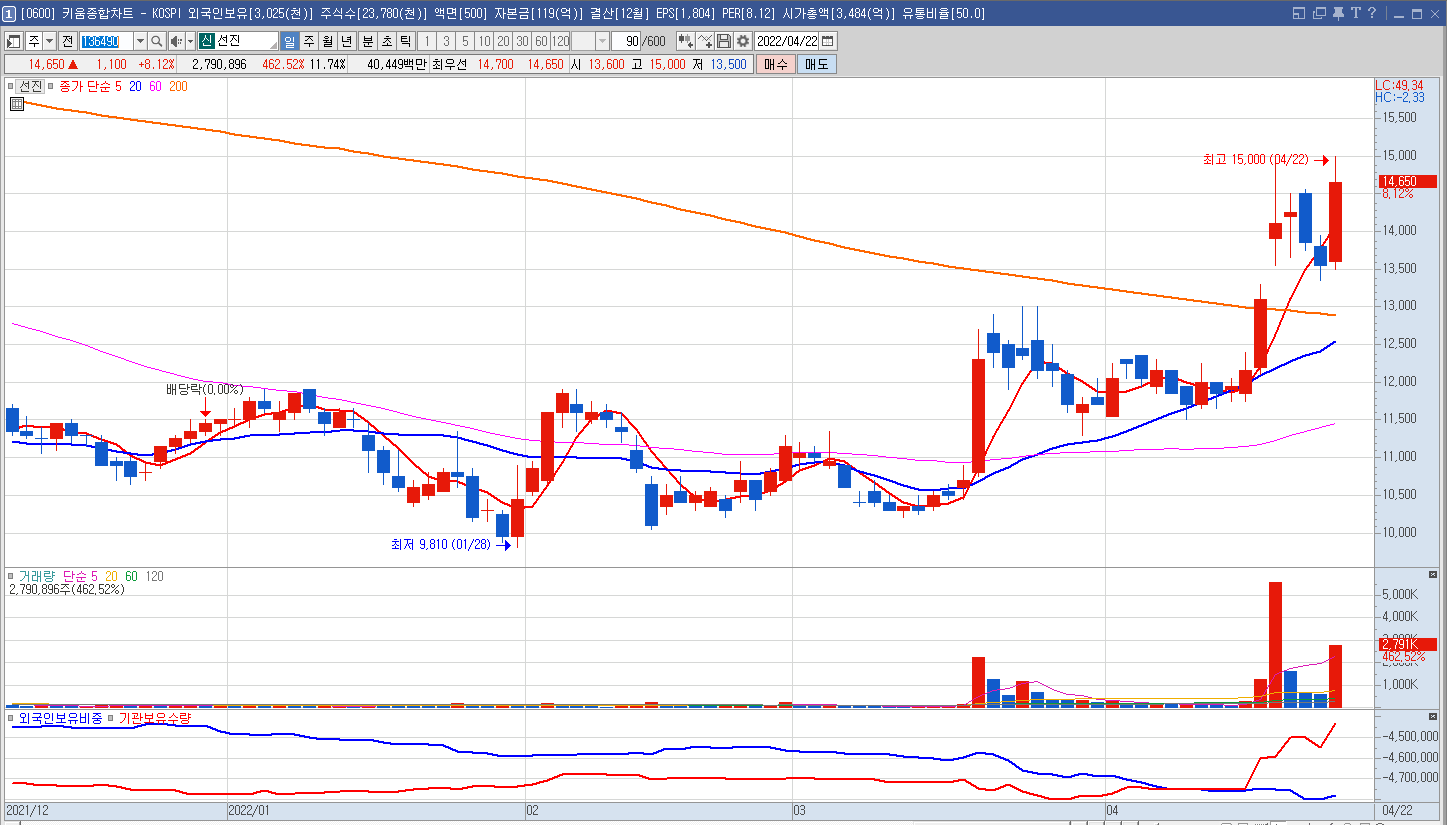This screenshot has height=825, width=1447.
Task: Select the 일 daily period tab
Action: [289, 41]
